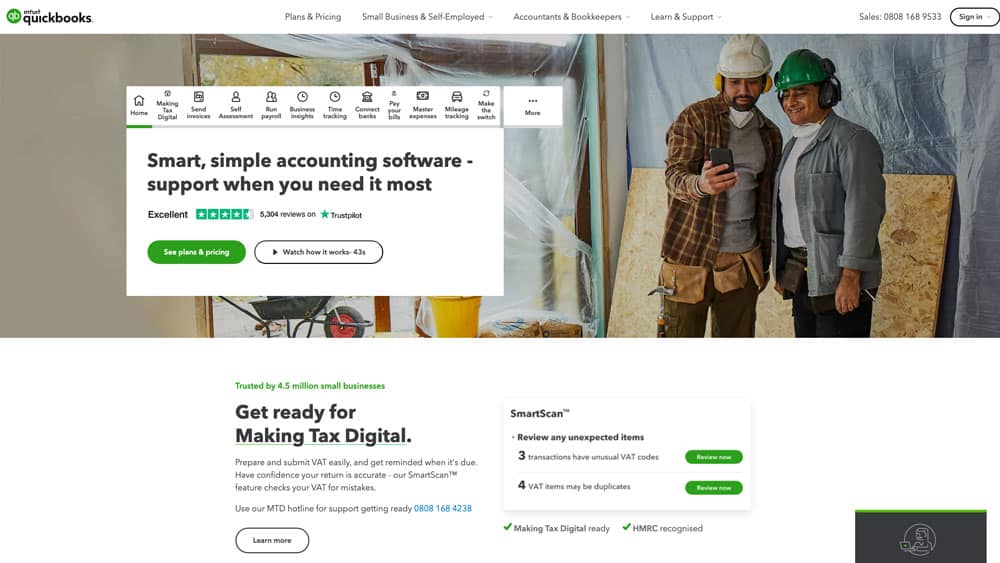Open the Connect banks icon
Image resolution: width=1000 pixels, height=563 pixels.
[x=367, y=97]
